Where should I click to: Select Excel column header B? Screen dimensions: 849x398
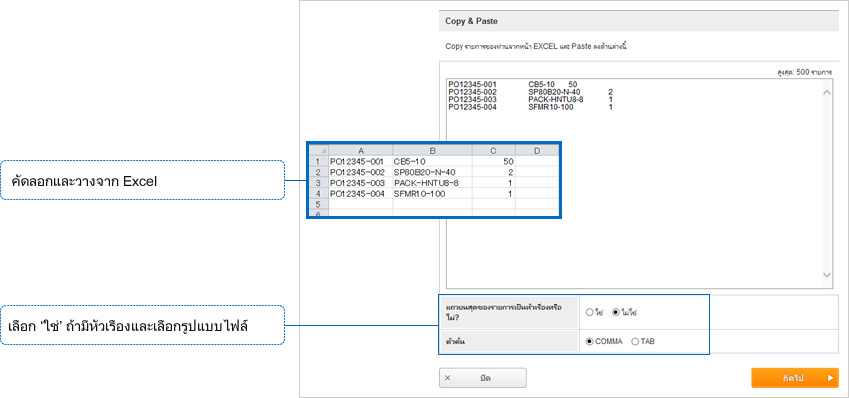pyautogui.click(x=433, y=151)
